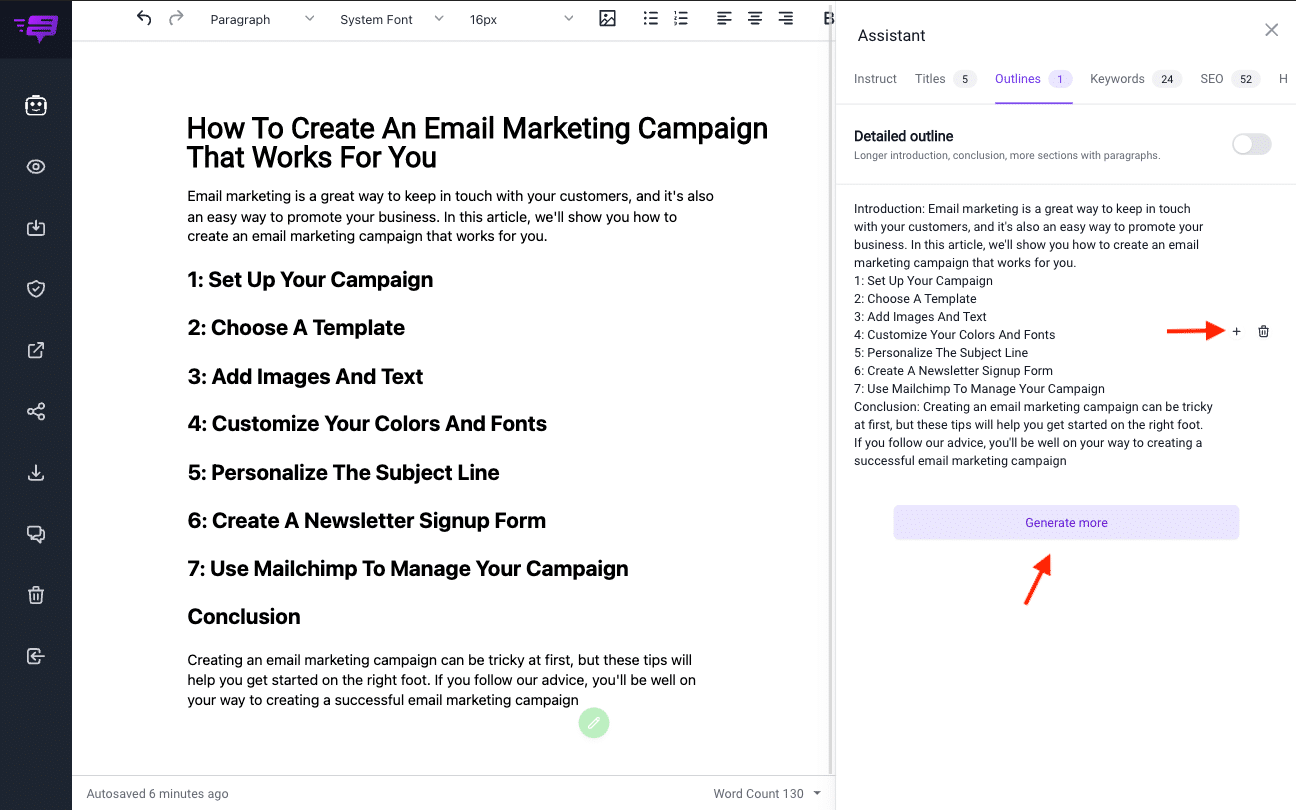Click the Generate more button
The height and width of the screenshot is (810, 1296).
[x=1066, y=522]
